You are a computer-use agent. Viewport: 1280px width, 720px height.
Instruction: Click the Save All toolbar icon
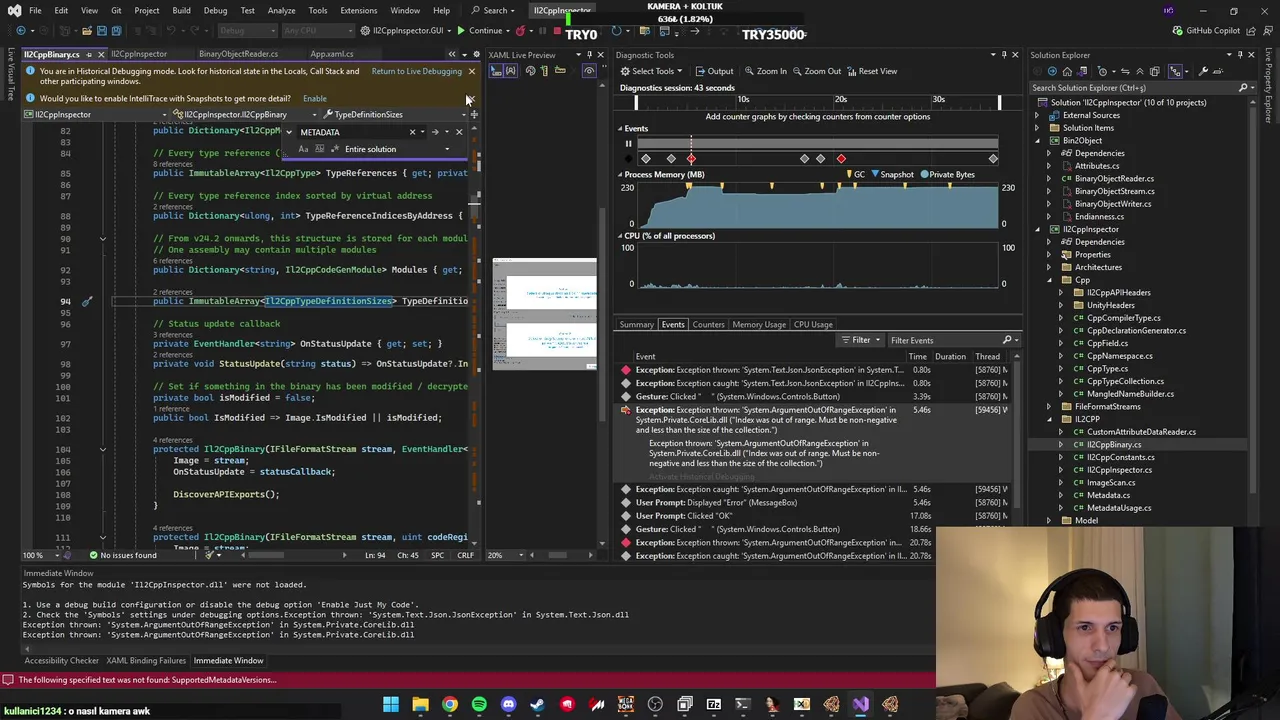[116, 30]
